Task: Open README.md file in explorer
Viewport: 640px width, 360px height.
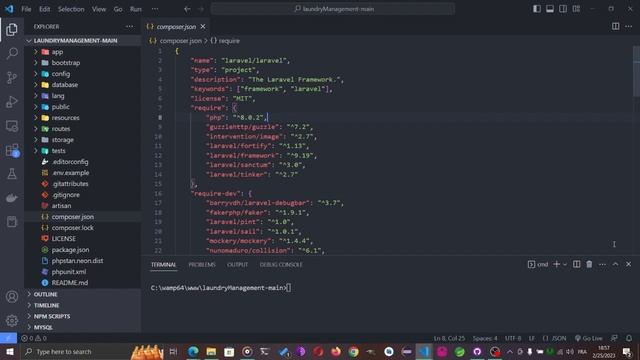Action: click(x=69, y=283)
